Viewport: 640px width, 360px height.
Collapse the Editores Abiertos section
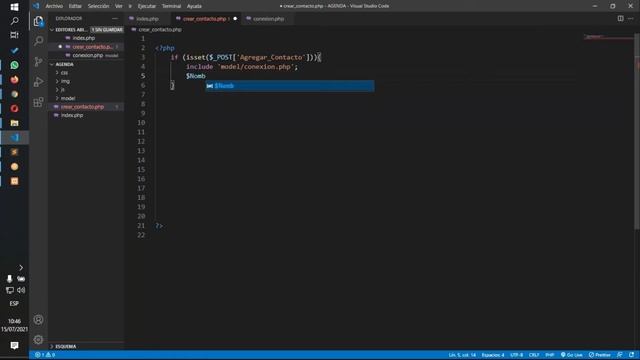[51, 30]
